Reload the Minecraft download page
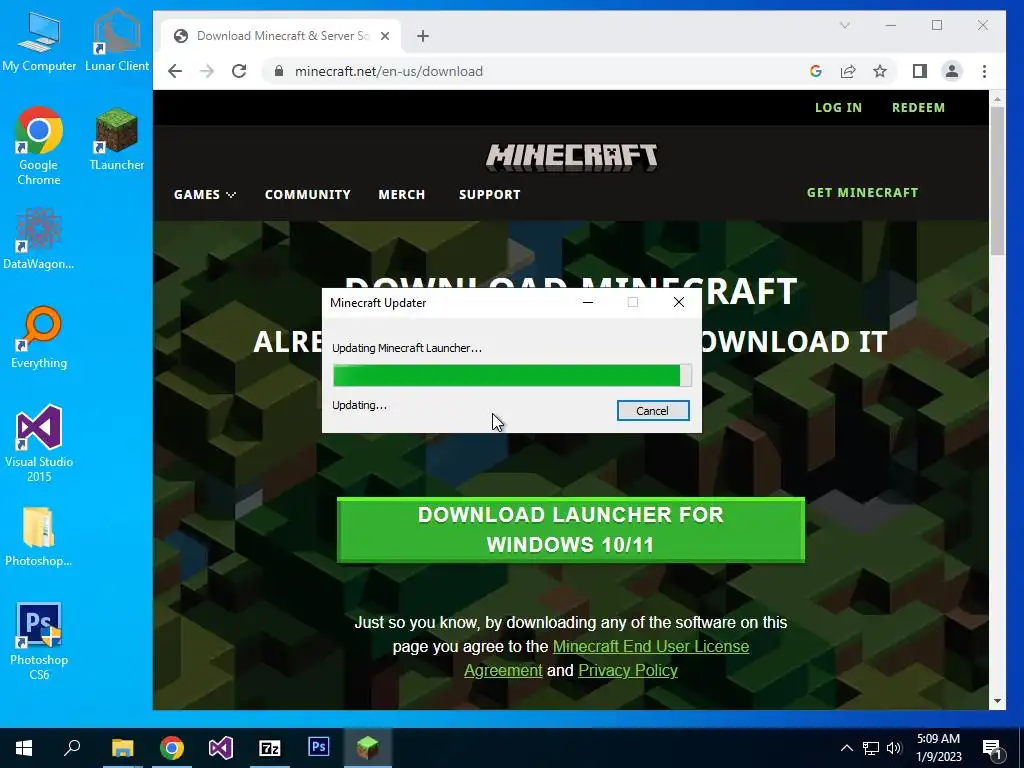The height and width of the screenshot is (768, 1024). pos(239,71)
